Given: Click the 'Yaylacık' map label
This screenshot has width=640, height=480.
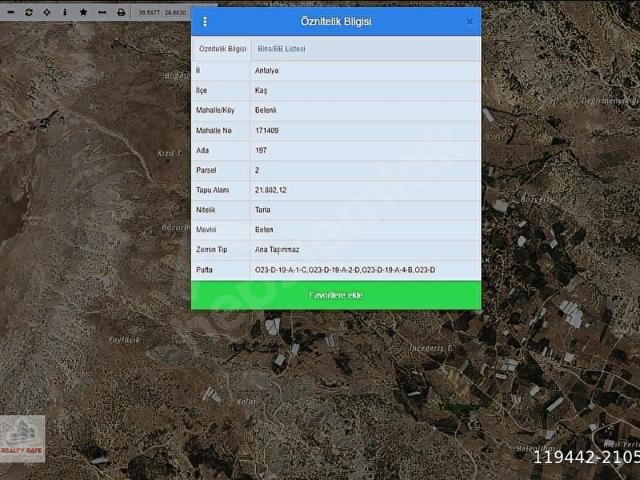Looking at the screenshot, I should [124, 340].
